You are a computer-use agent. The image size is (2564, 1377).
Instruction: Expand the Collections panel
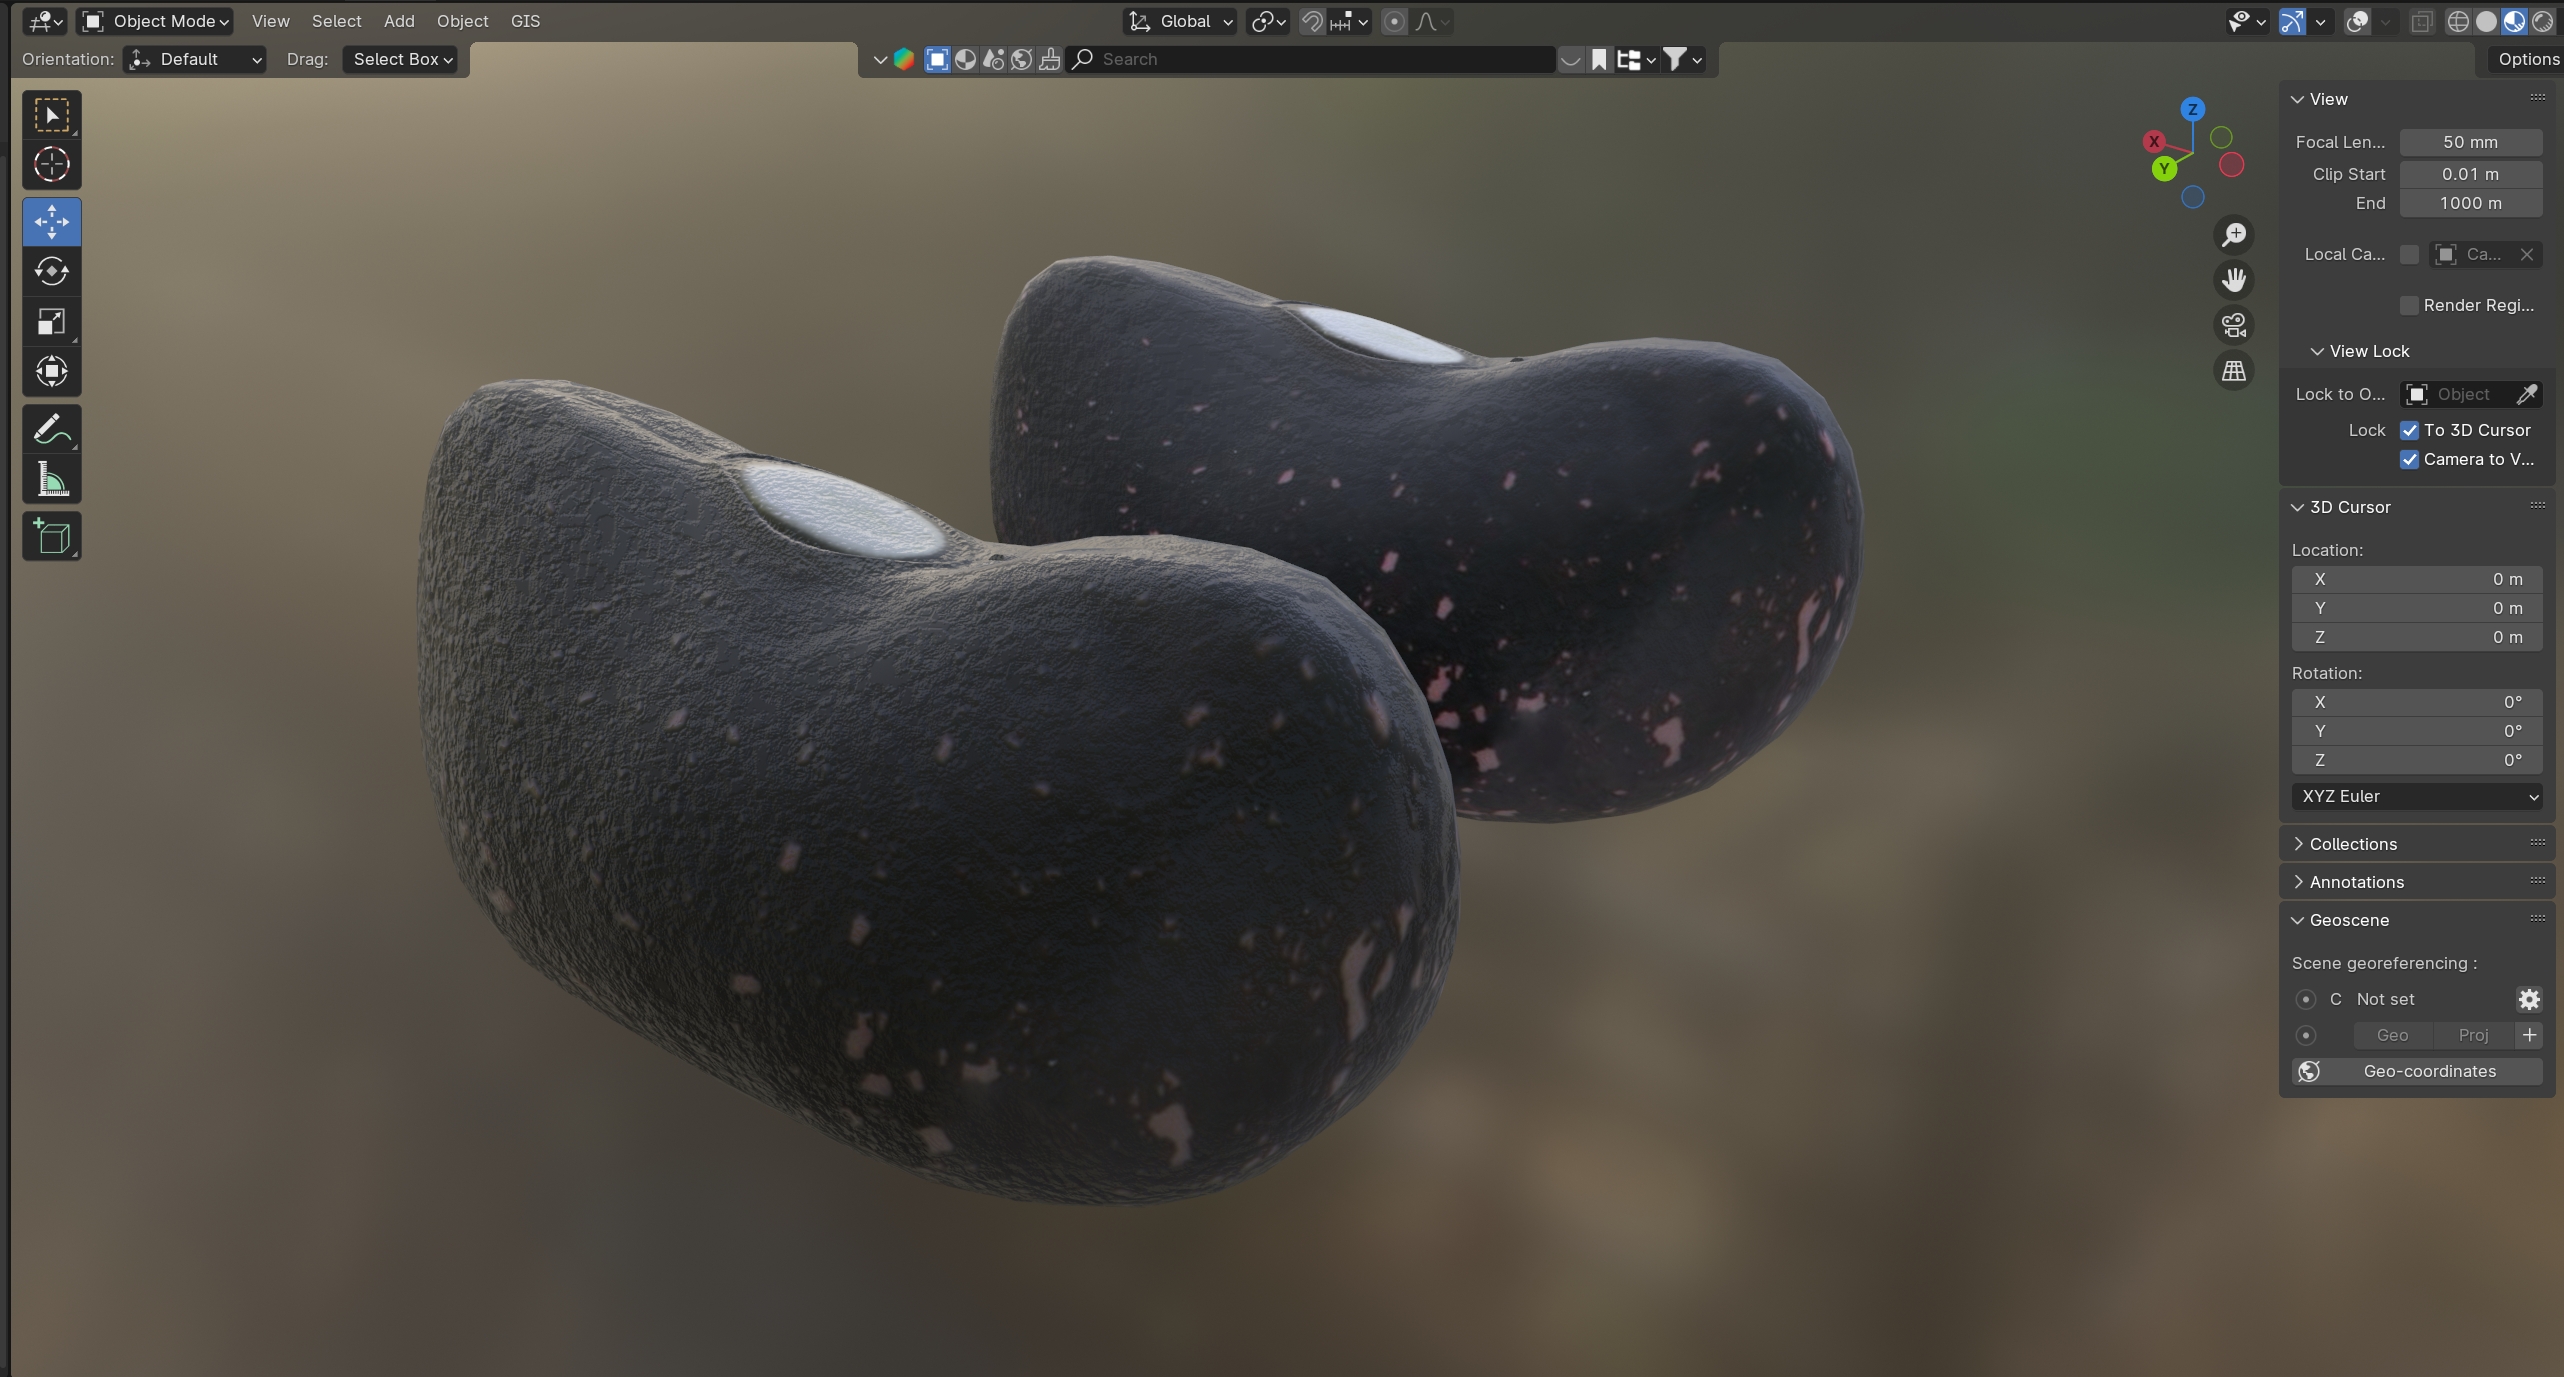(x=2353, y=844)
